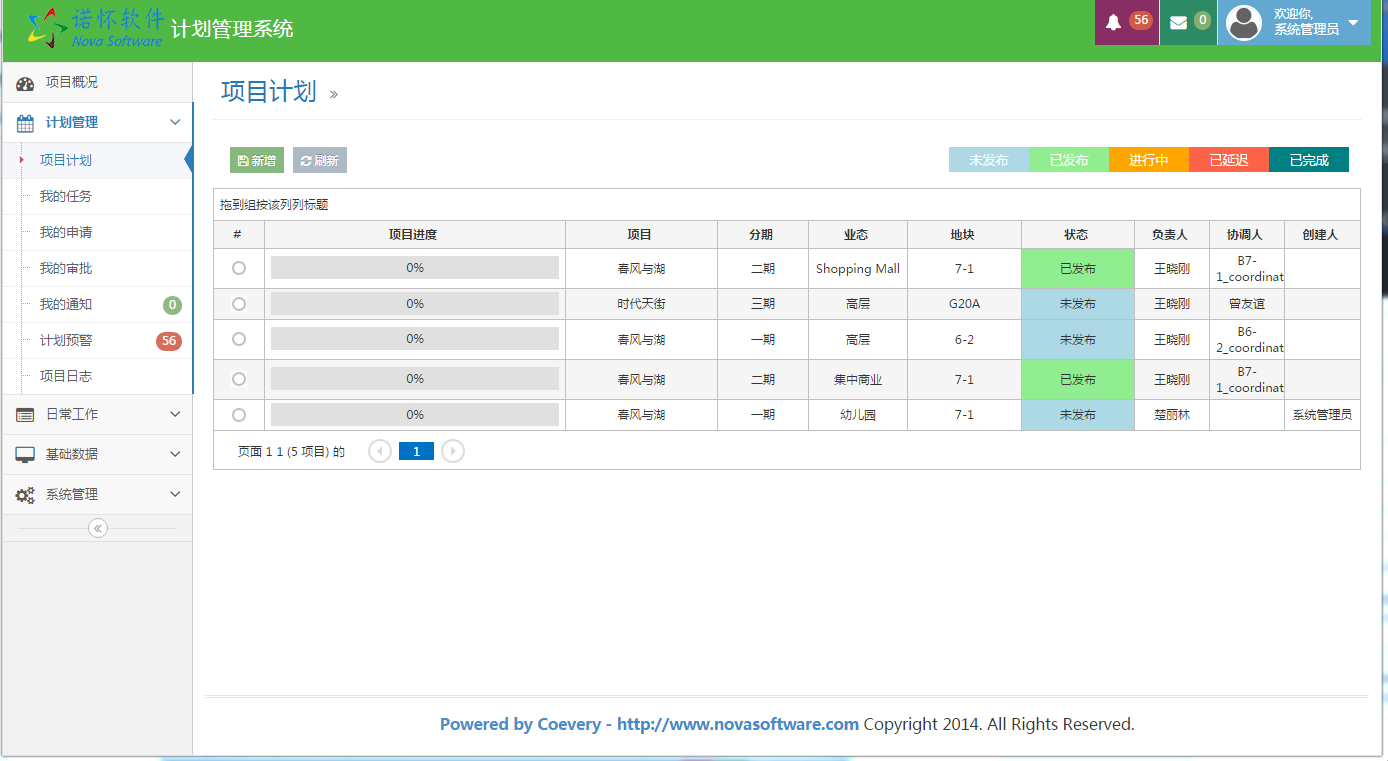Click the user avatar icon

tap(1243, 22)
